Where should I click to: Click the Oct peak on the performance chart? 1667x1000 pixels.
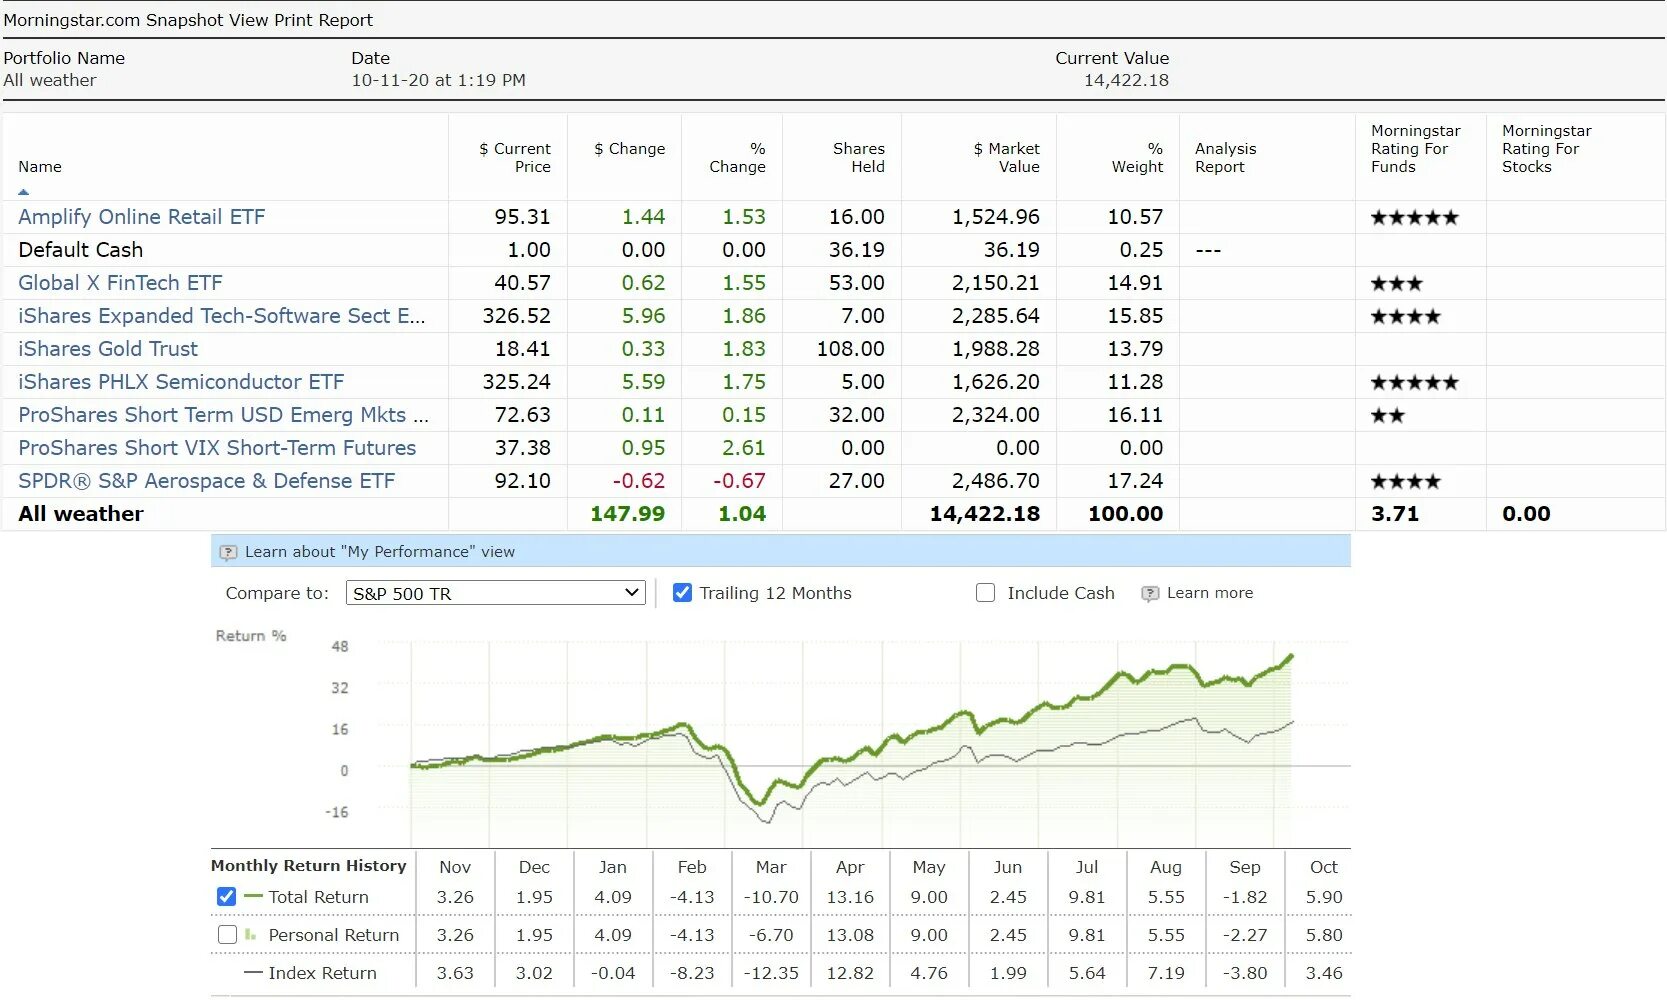[x=1291, y=657]
